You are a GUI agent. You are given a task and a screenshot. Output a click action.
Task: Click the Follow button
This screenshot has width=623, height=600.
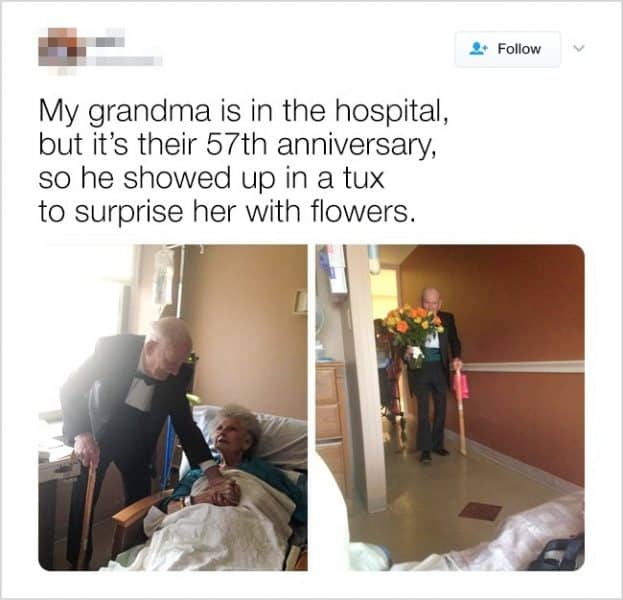[508, 49]
